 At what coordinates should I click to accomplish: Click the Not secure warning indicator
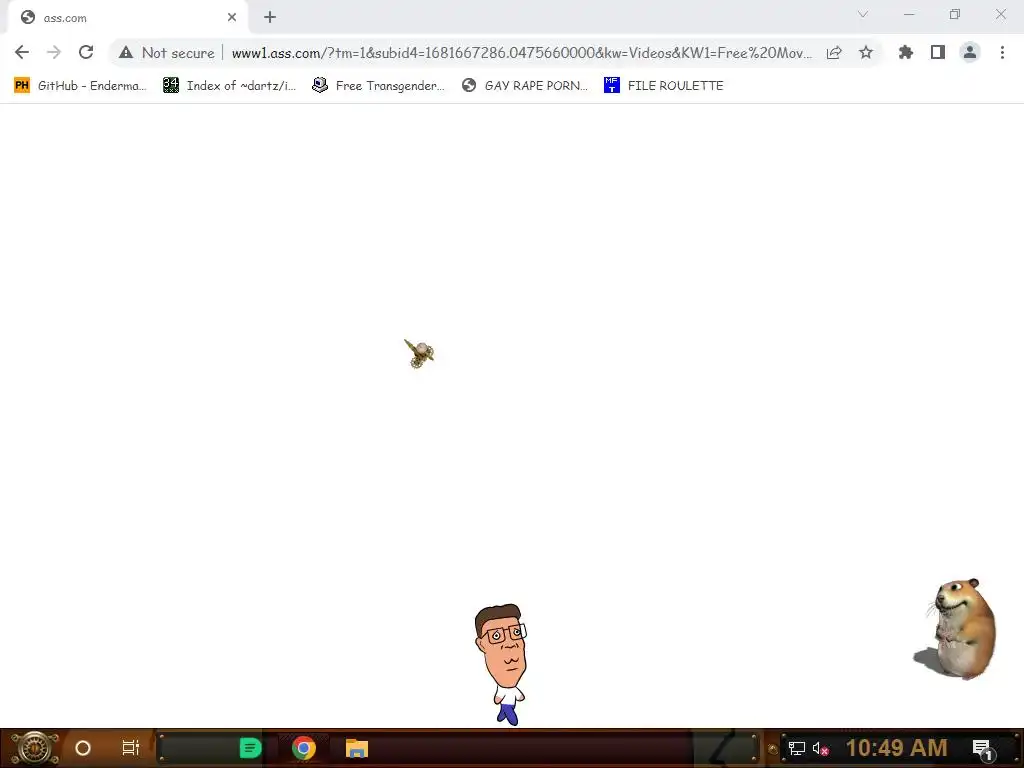(167, 53)
